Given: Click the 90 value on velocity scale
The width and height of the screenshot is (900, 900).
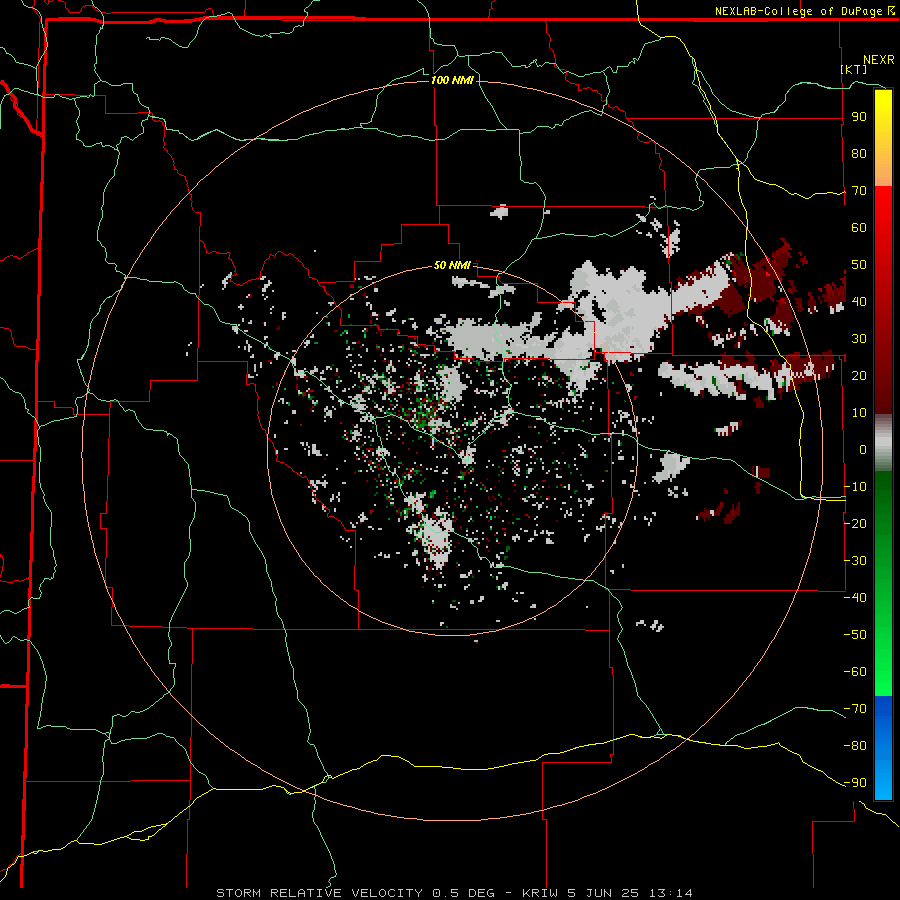Looking at the screenshot, I should coord(859,117).
